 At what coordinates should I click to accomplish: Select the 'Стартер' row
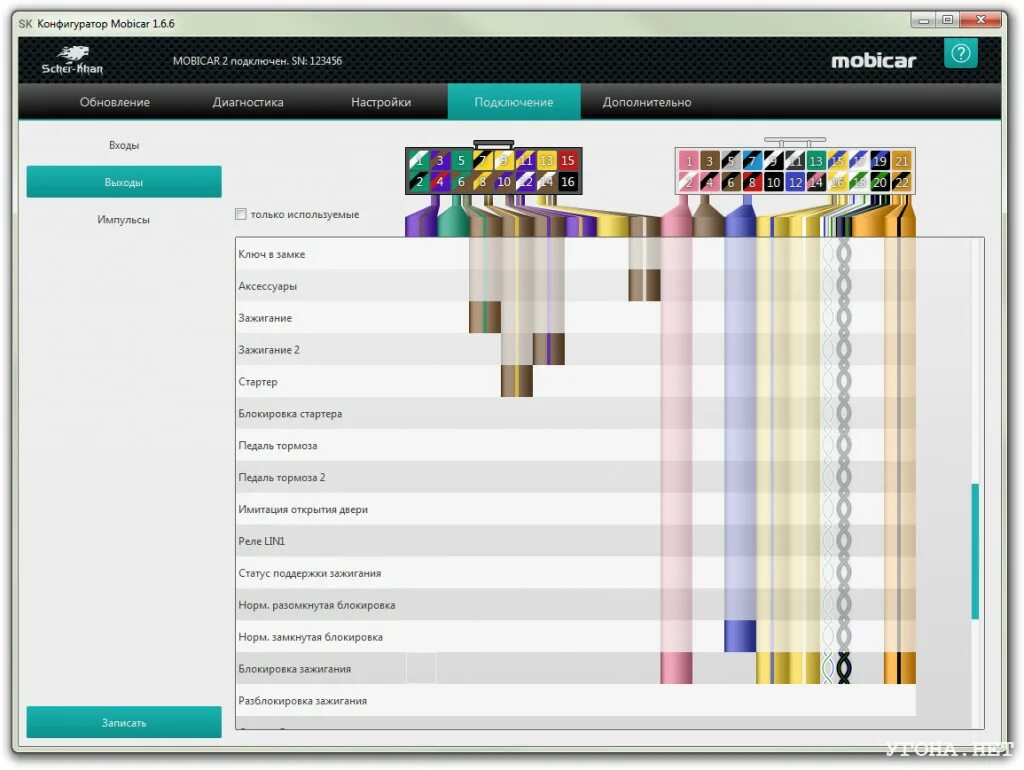[x=575, y=381]
